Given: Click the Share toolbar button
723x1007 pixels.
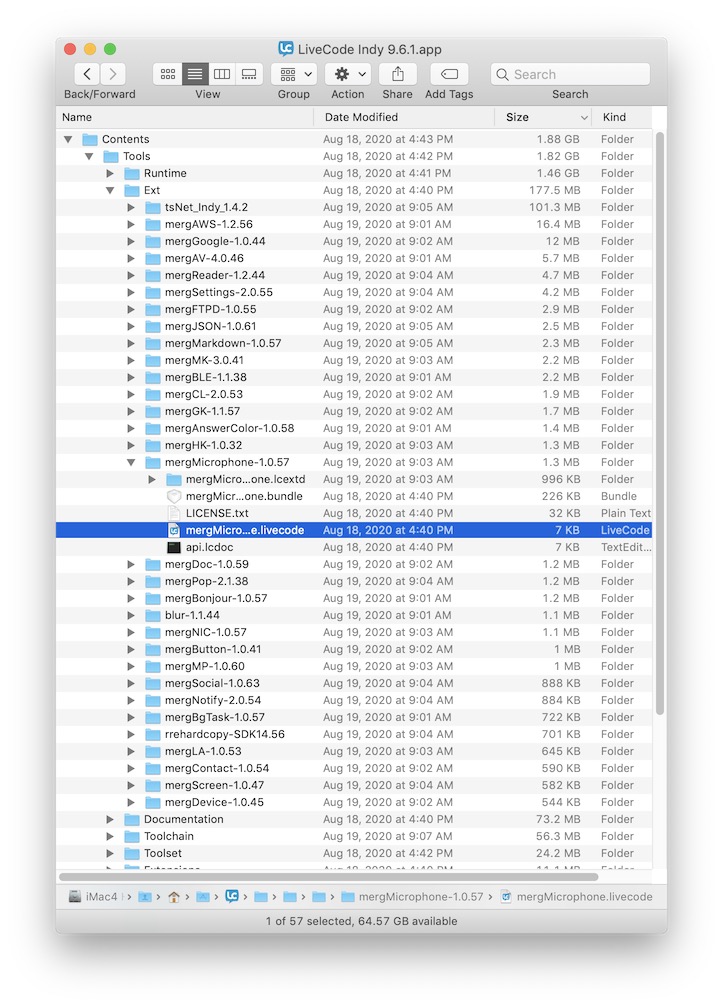Looking at the screenshot, I should [x=397, y=74].
